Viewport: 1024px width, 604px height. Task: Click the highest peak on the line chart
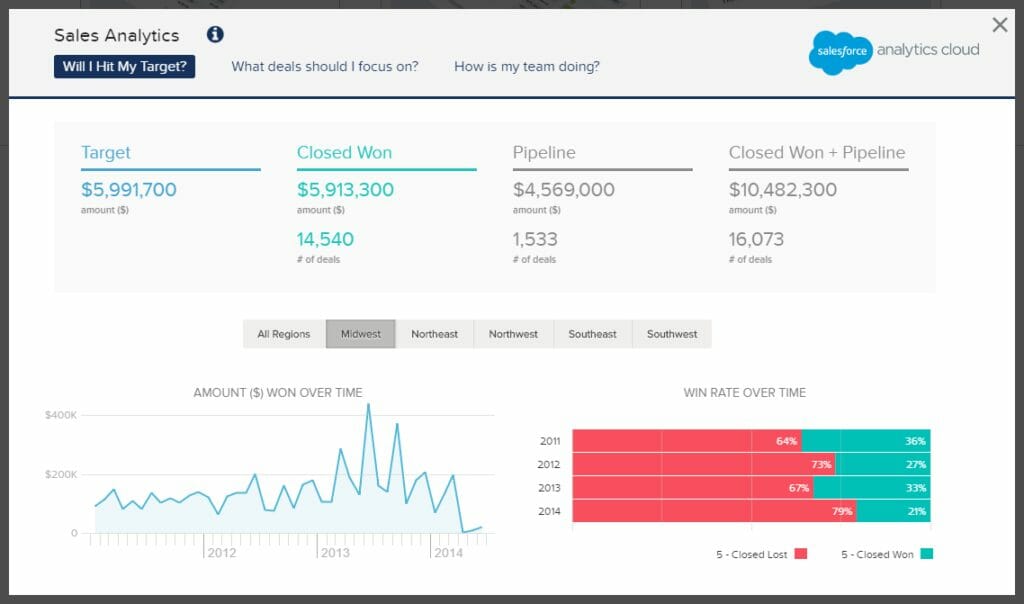tap(368, 405)
